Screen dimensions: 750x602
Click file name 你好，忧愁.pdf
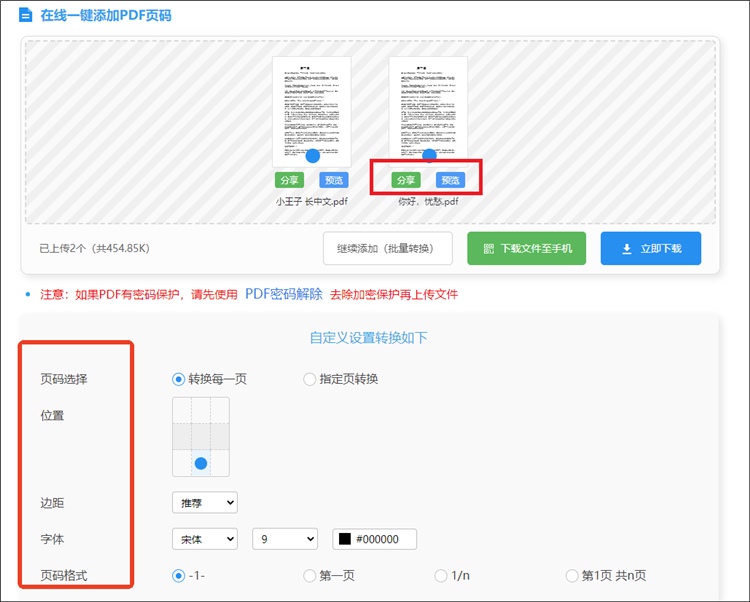point(428,201)
